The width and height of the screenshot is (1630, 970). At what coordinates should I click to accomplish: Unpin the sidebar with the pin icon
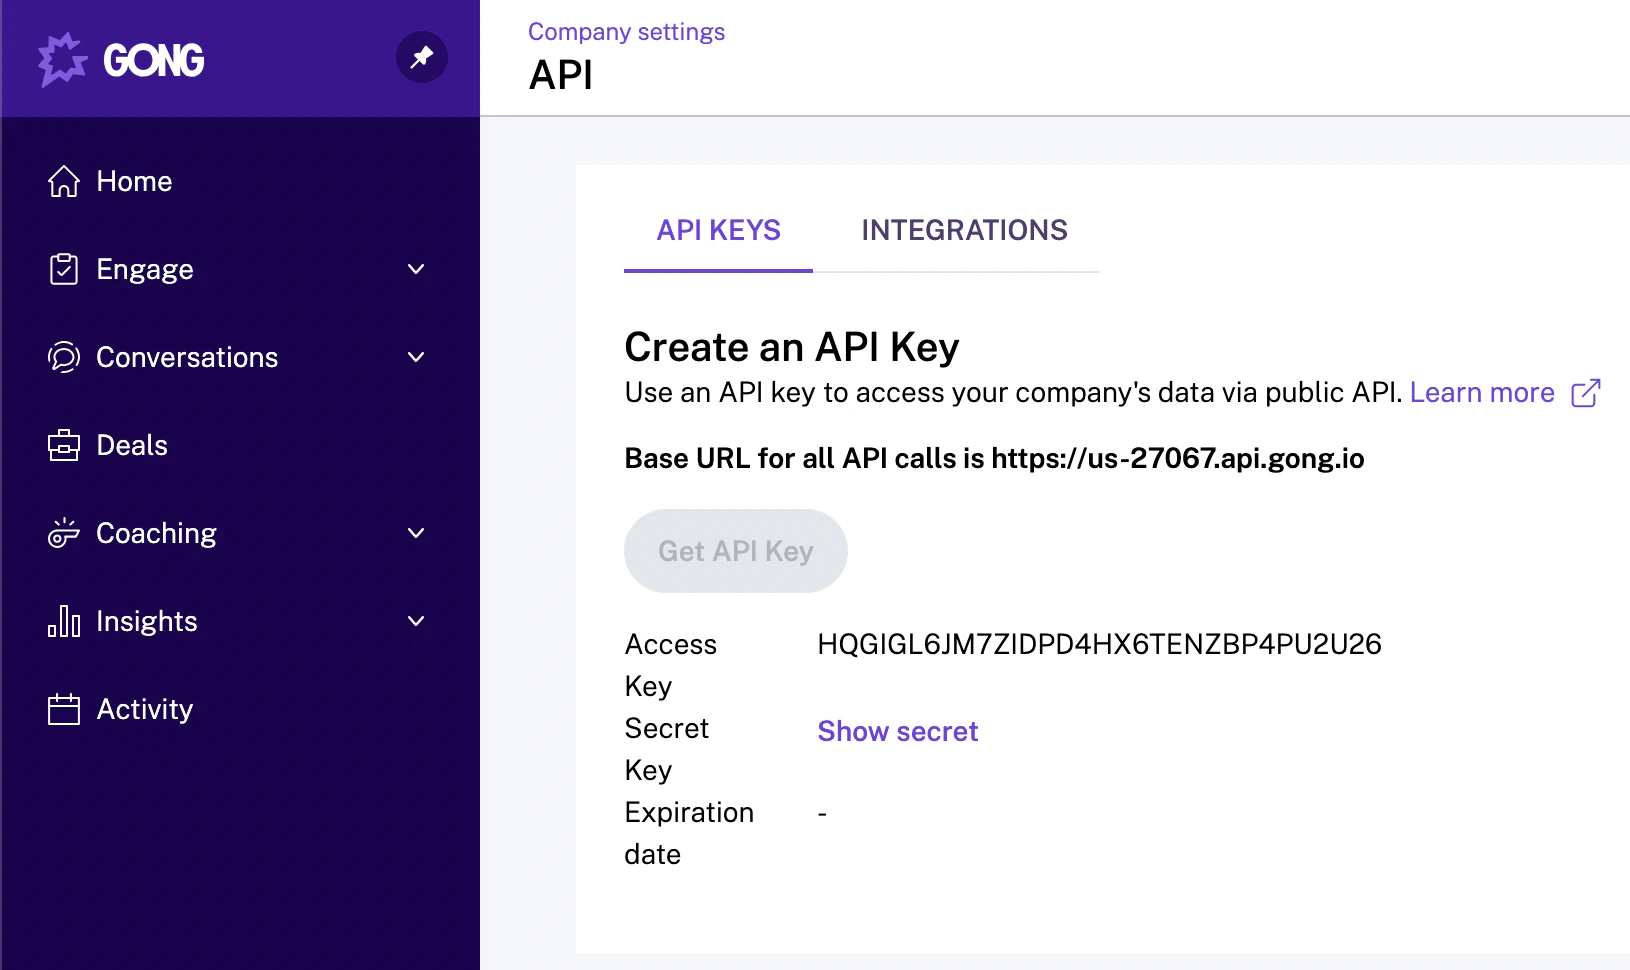click(x=421, y=57)
